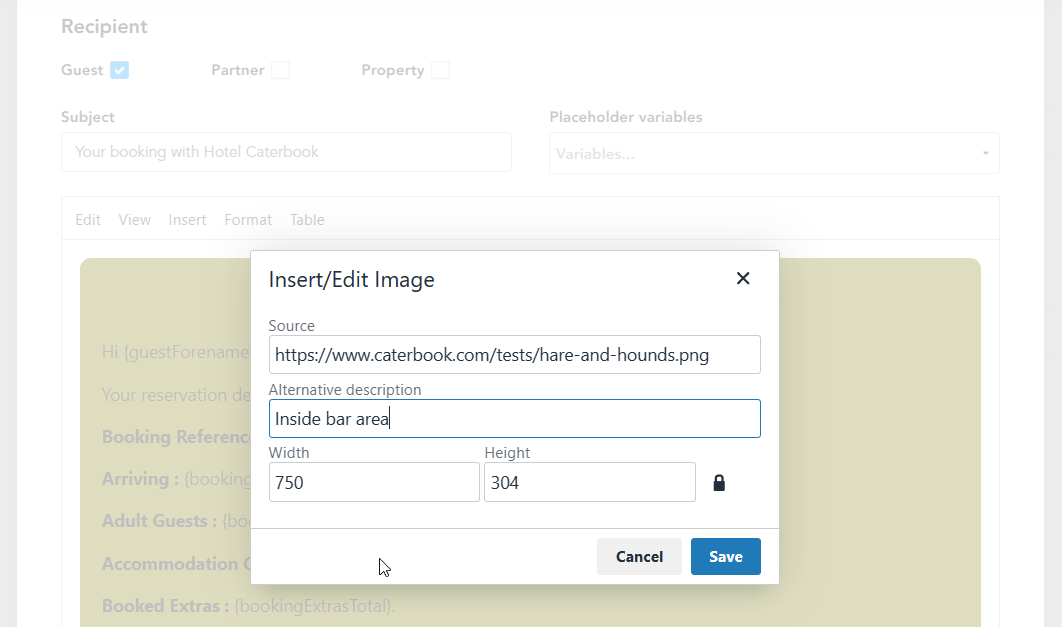Uncheck the Guest recipient checkbox
1062x627 pixels.
tap(120, 70)
